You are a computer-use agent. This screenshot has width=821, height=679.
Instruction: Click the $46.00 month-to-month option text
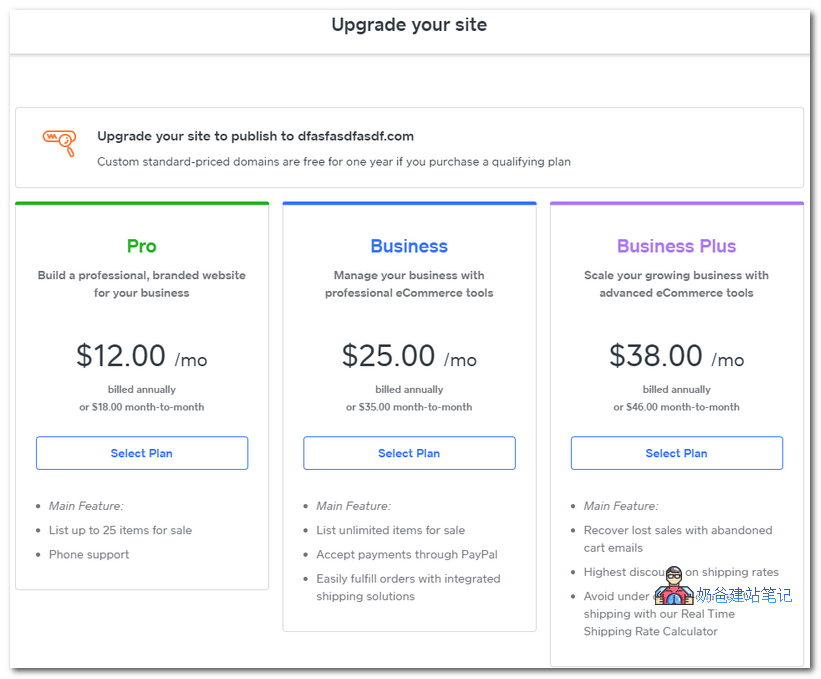point(676,407)
